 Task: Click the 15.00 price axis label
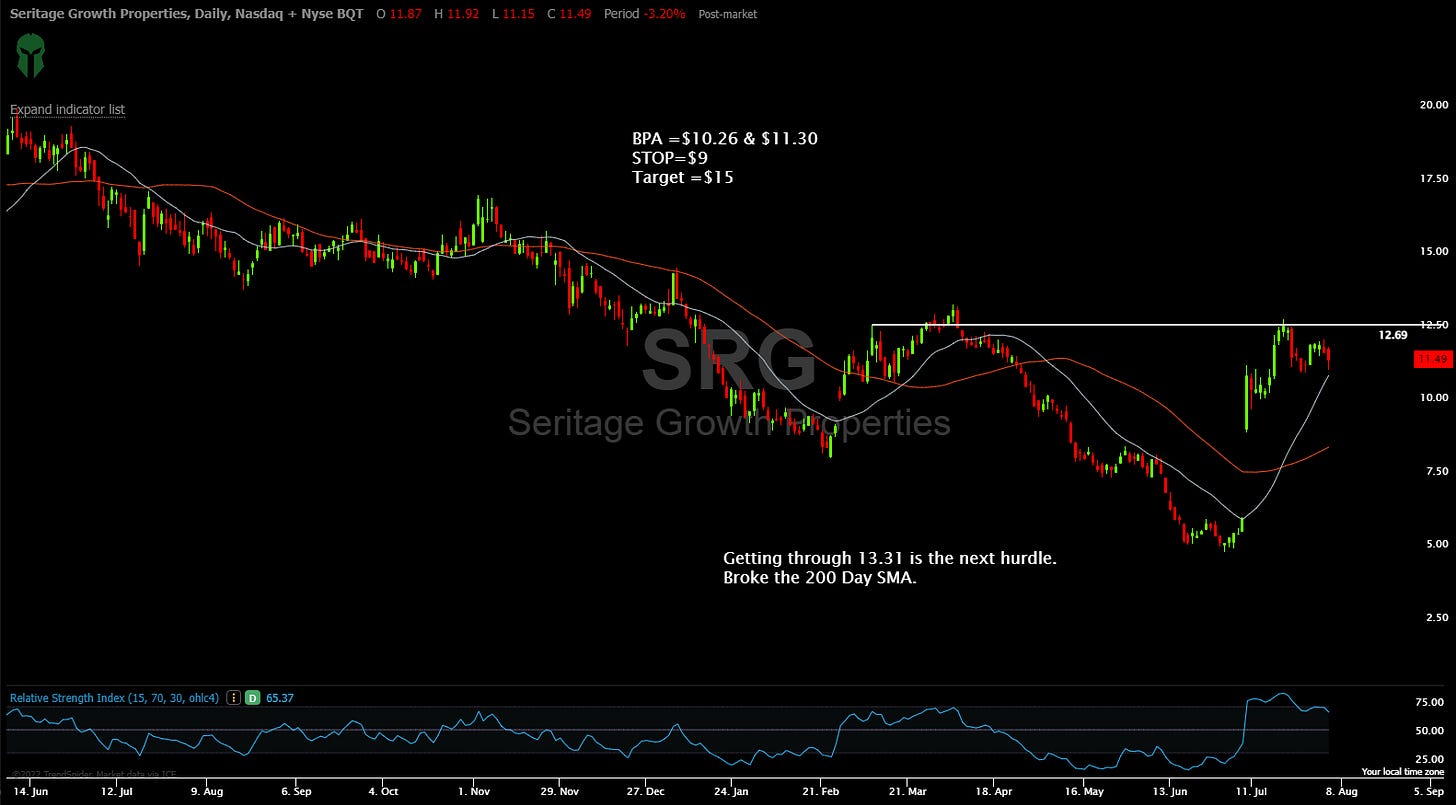1433,251
